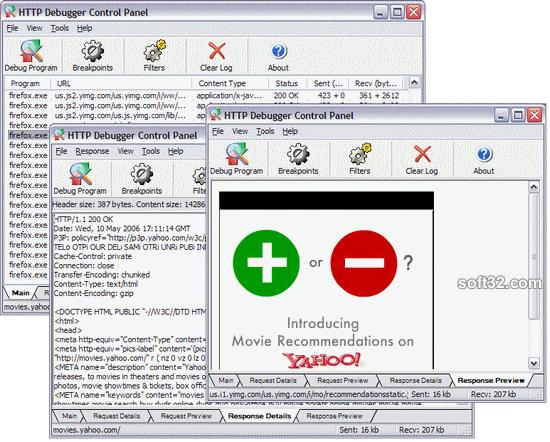The height and width of the screenshot is (442, 550).
Task: Select the active Response Preview tab in the front window
Action: point(491,381)
